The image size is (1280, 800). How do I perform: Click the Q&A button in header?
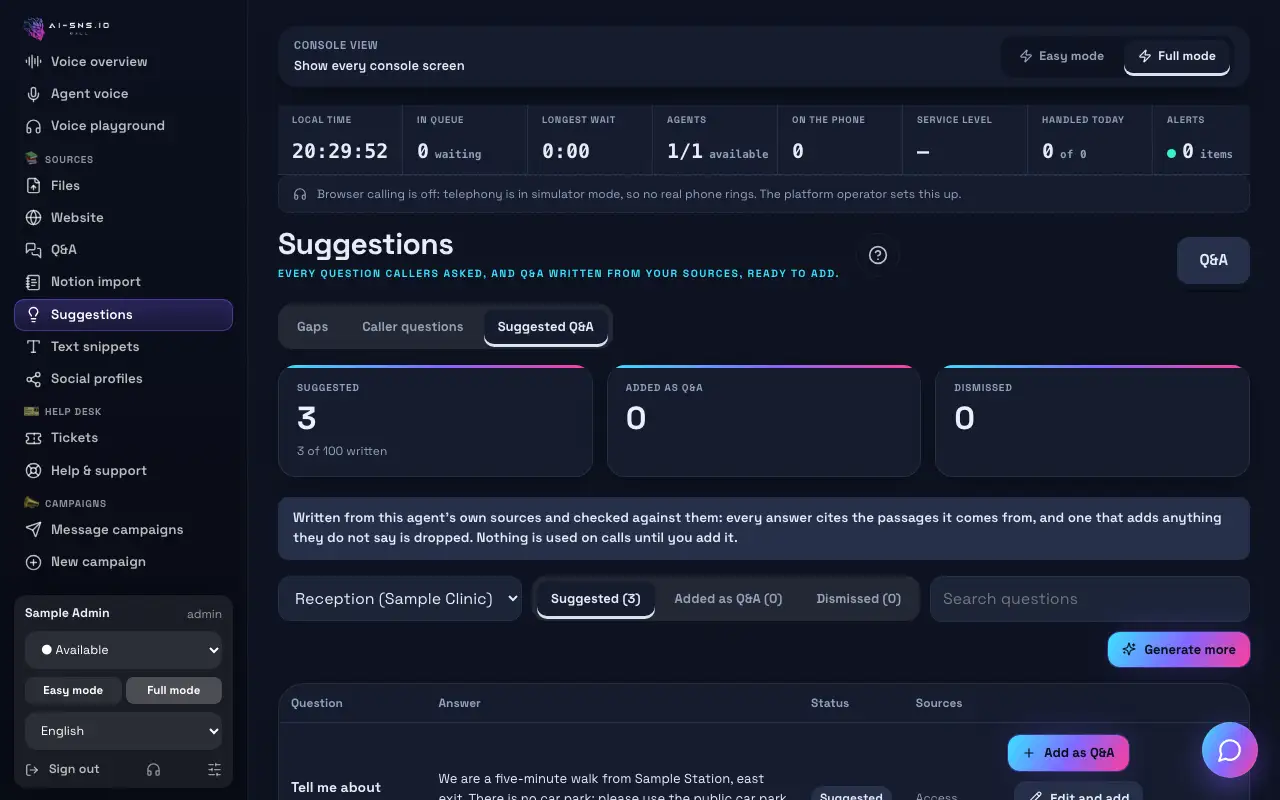click(1214, 260)
